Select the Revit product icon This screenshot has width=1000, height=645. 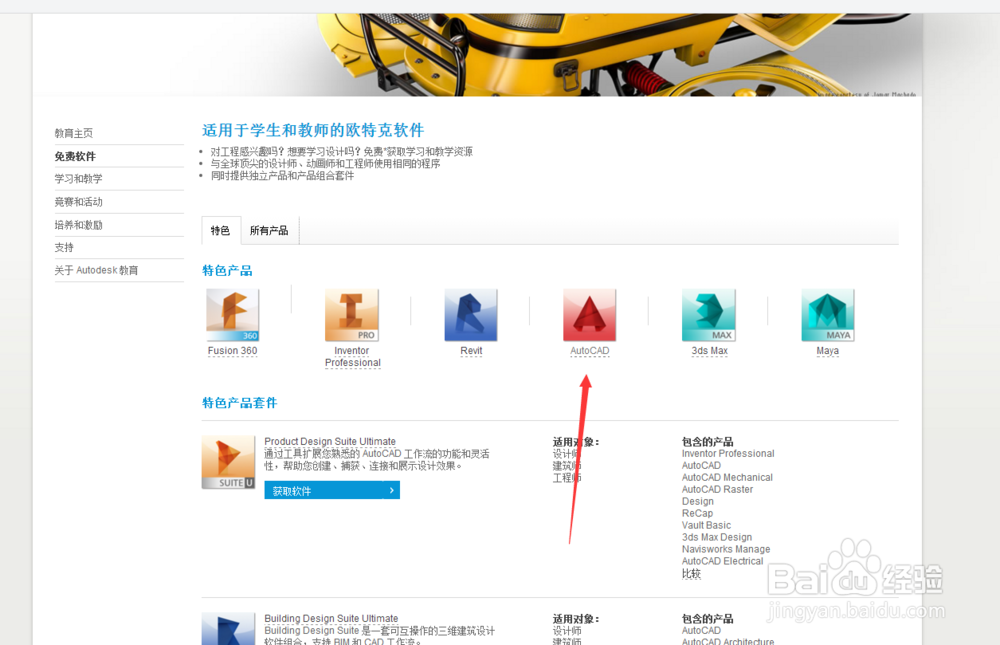(x=471, y=315)
